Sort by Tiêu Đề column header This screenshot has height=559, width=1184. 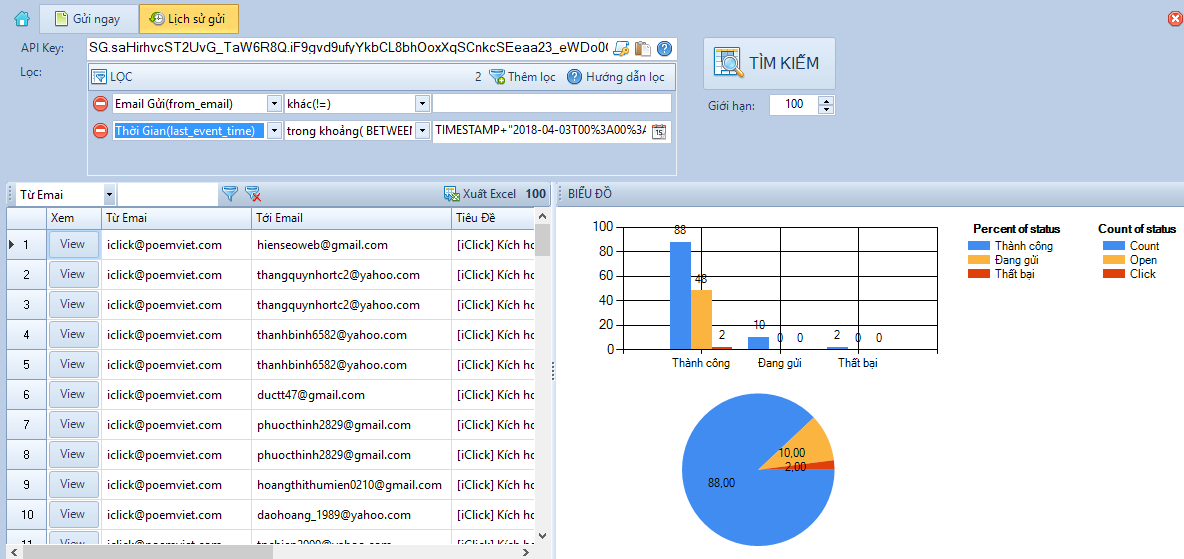(493, 218)
